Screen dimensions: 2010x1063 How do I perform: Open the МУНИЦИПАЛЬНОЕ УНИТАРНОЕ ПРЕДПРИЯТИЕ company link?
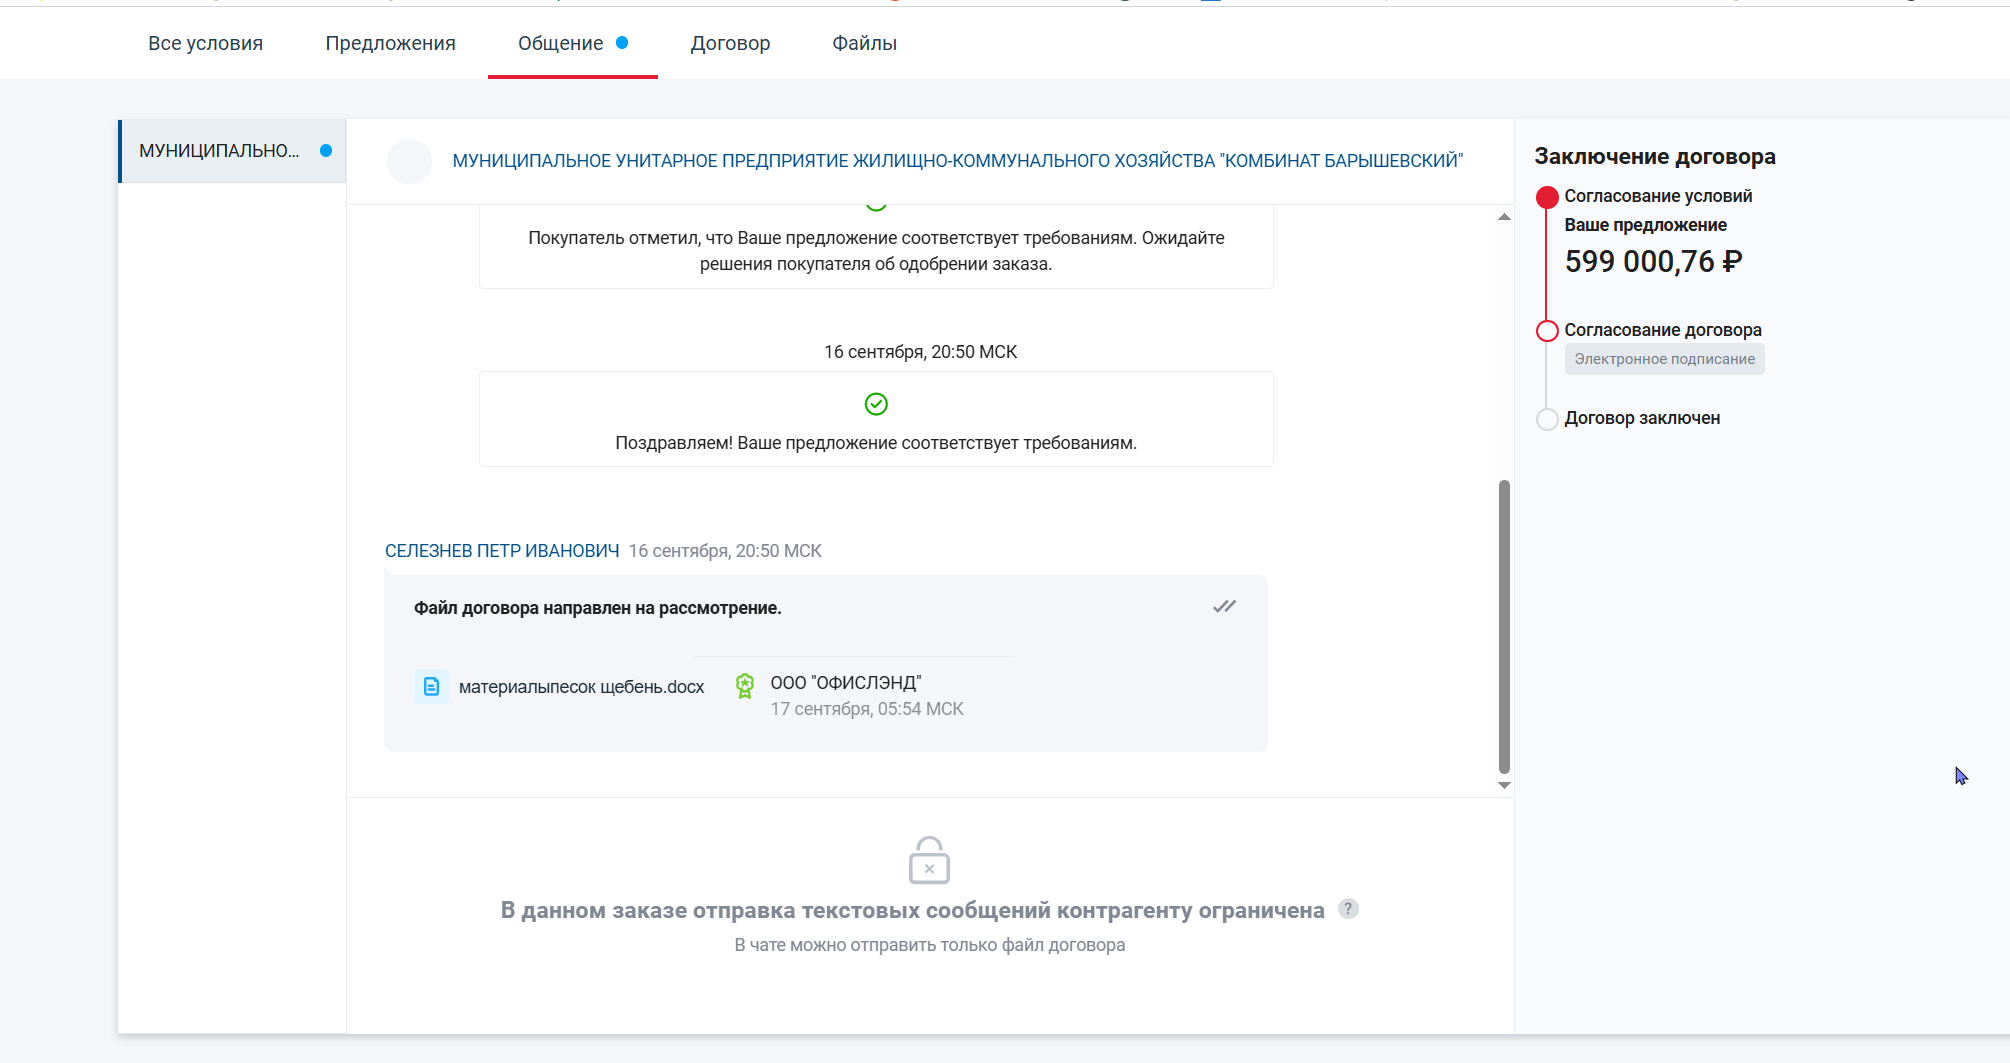click(x=957, y=161)
